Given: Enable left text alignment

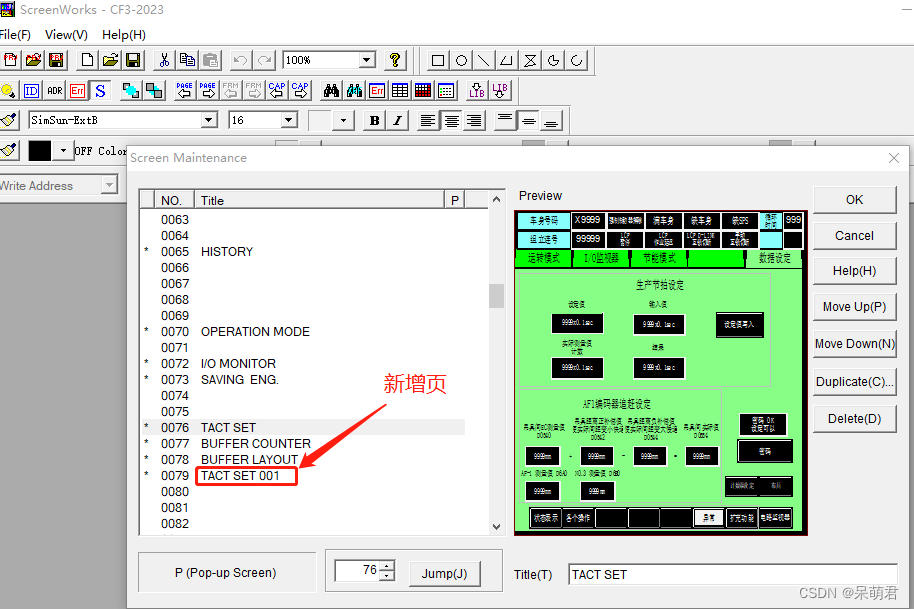Looking at the screenshot, I should point(428,120).
